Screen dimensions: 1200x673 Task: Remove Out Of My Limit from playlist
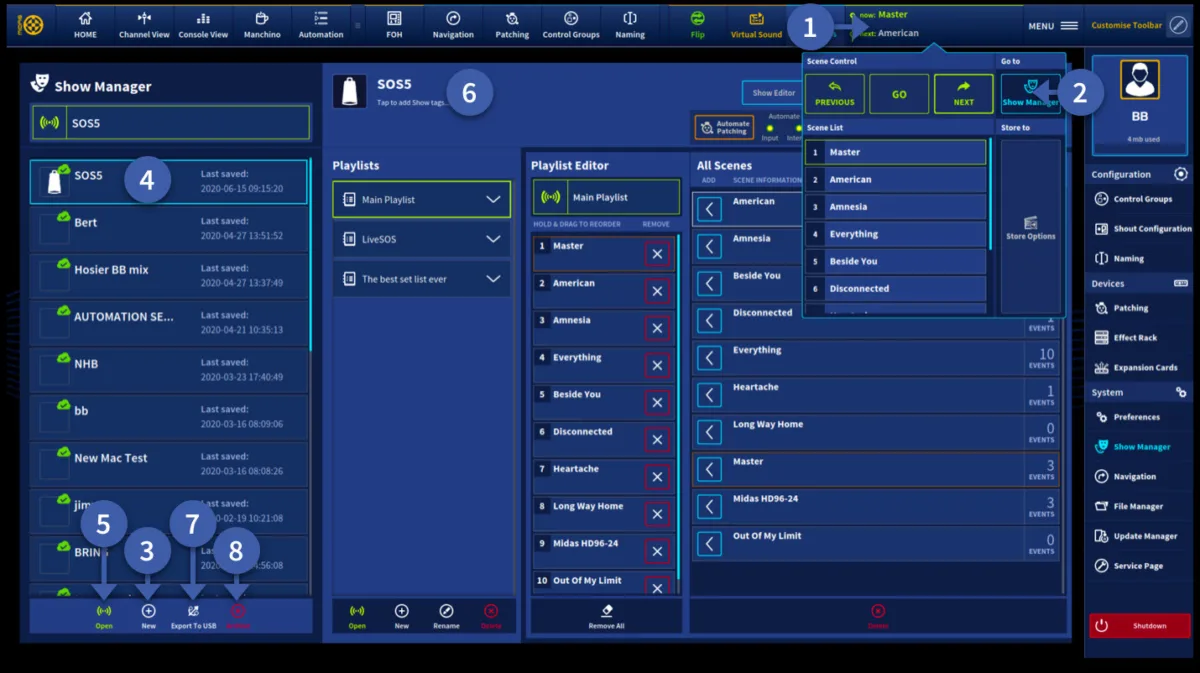[657, 589]
